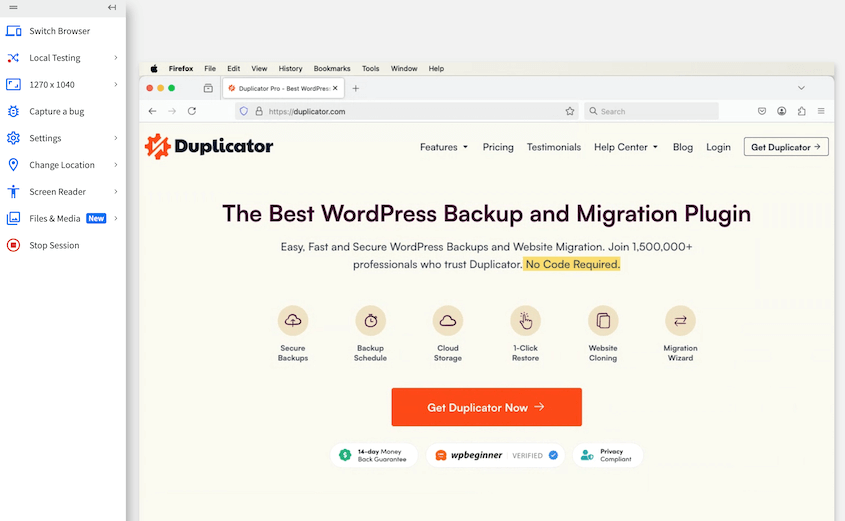Go back with Firefox back arrow
This screenshot has width=845, height=521.
point(153,111)
